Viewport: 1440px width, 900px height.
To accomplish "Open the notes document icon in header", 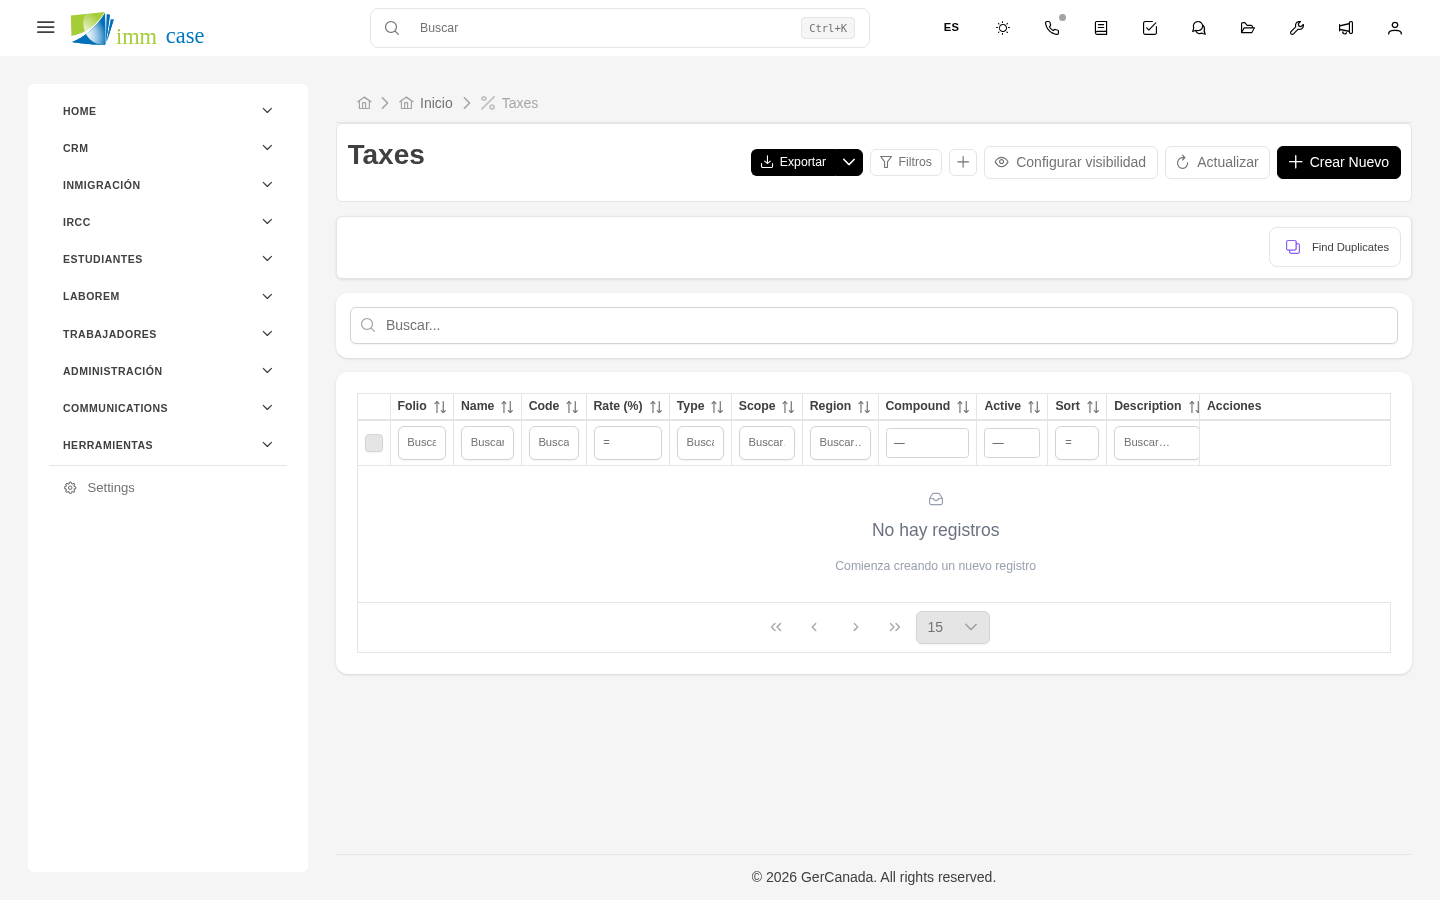I will click(x=1101, y=28).
